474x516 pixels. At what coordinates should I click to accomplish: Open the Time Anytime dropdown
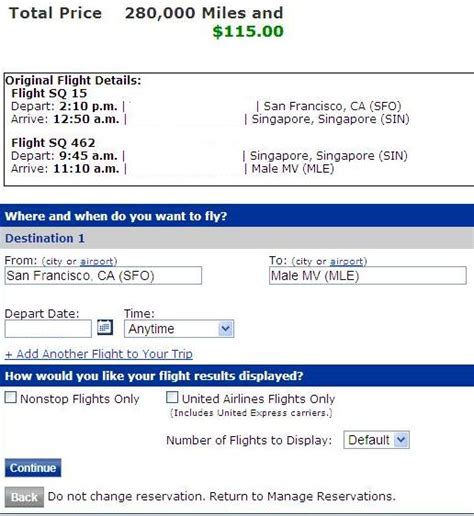coord(179,329)
